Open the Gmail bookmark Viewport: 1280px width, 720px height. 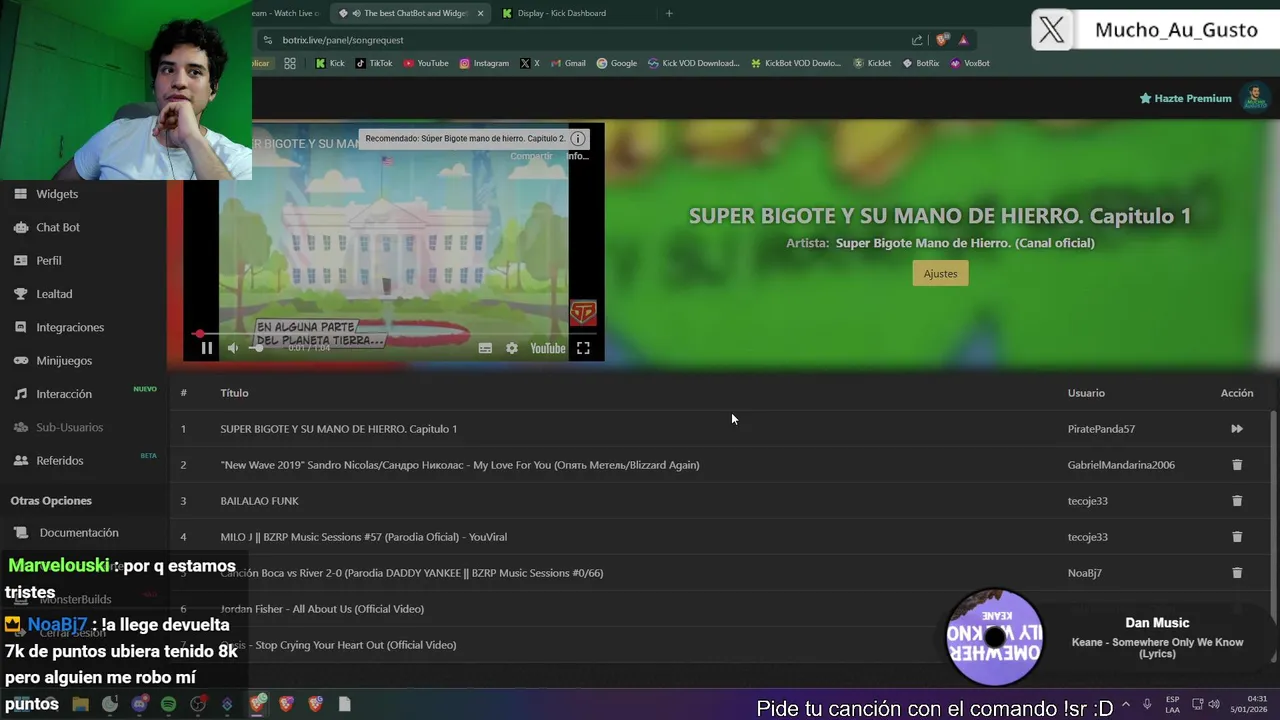tap(568, 63)
